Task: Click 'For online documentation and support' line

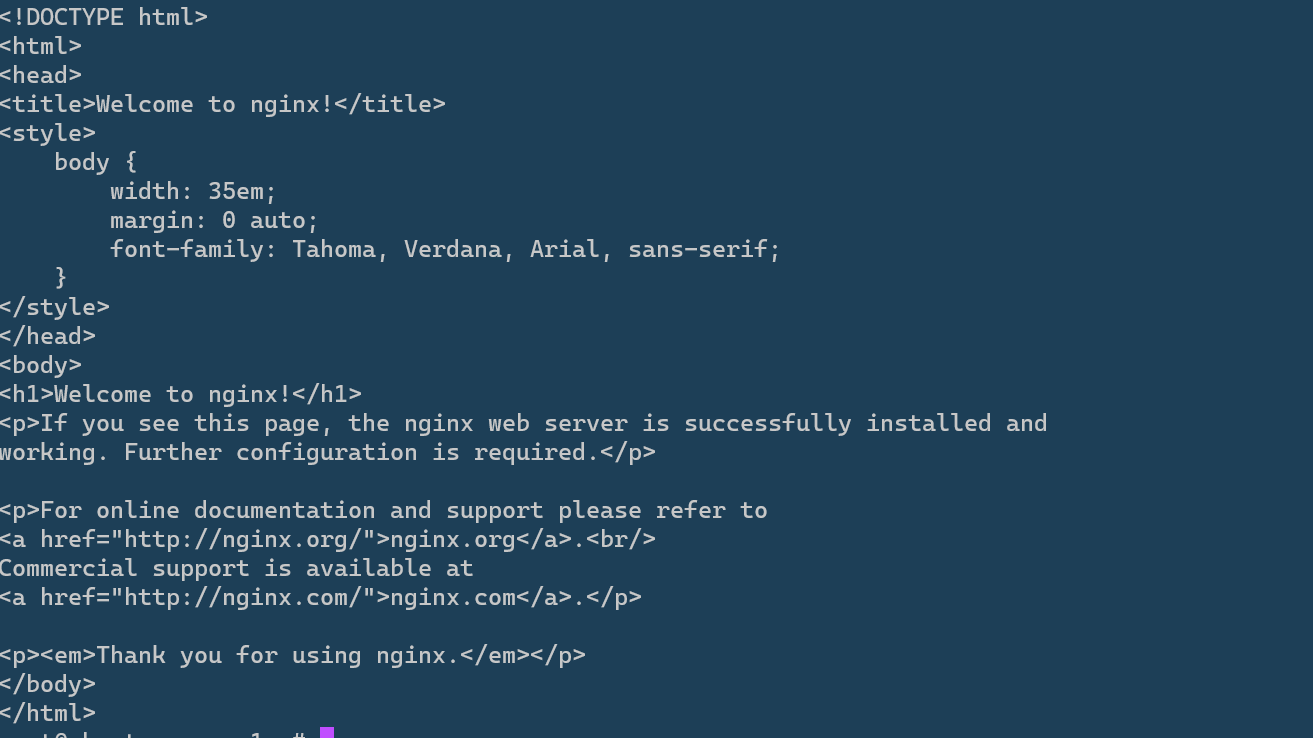Action: click(x=384, y=510)
